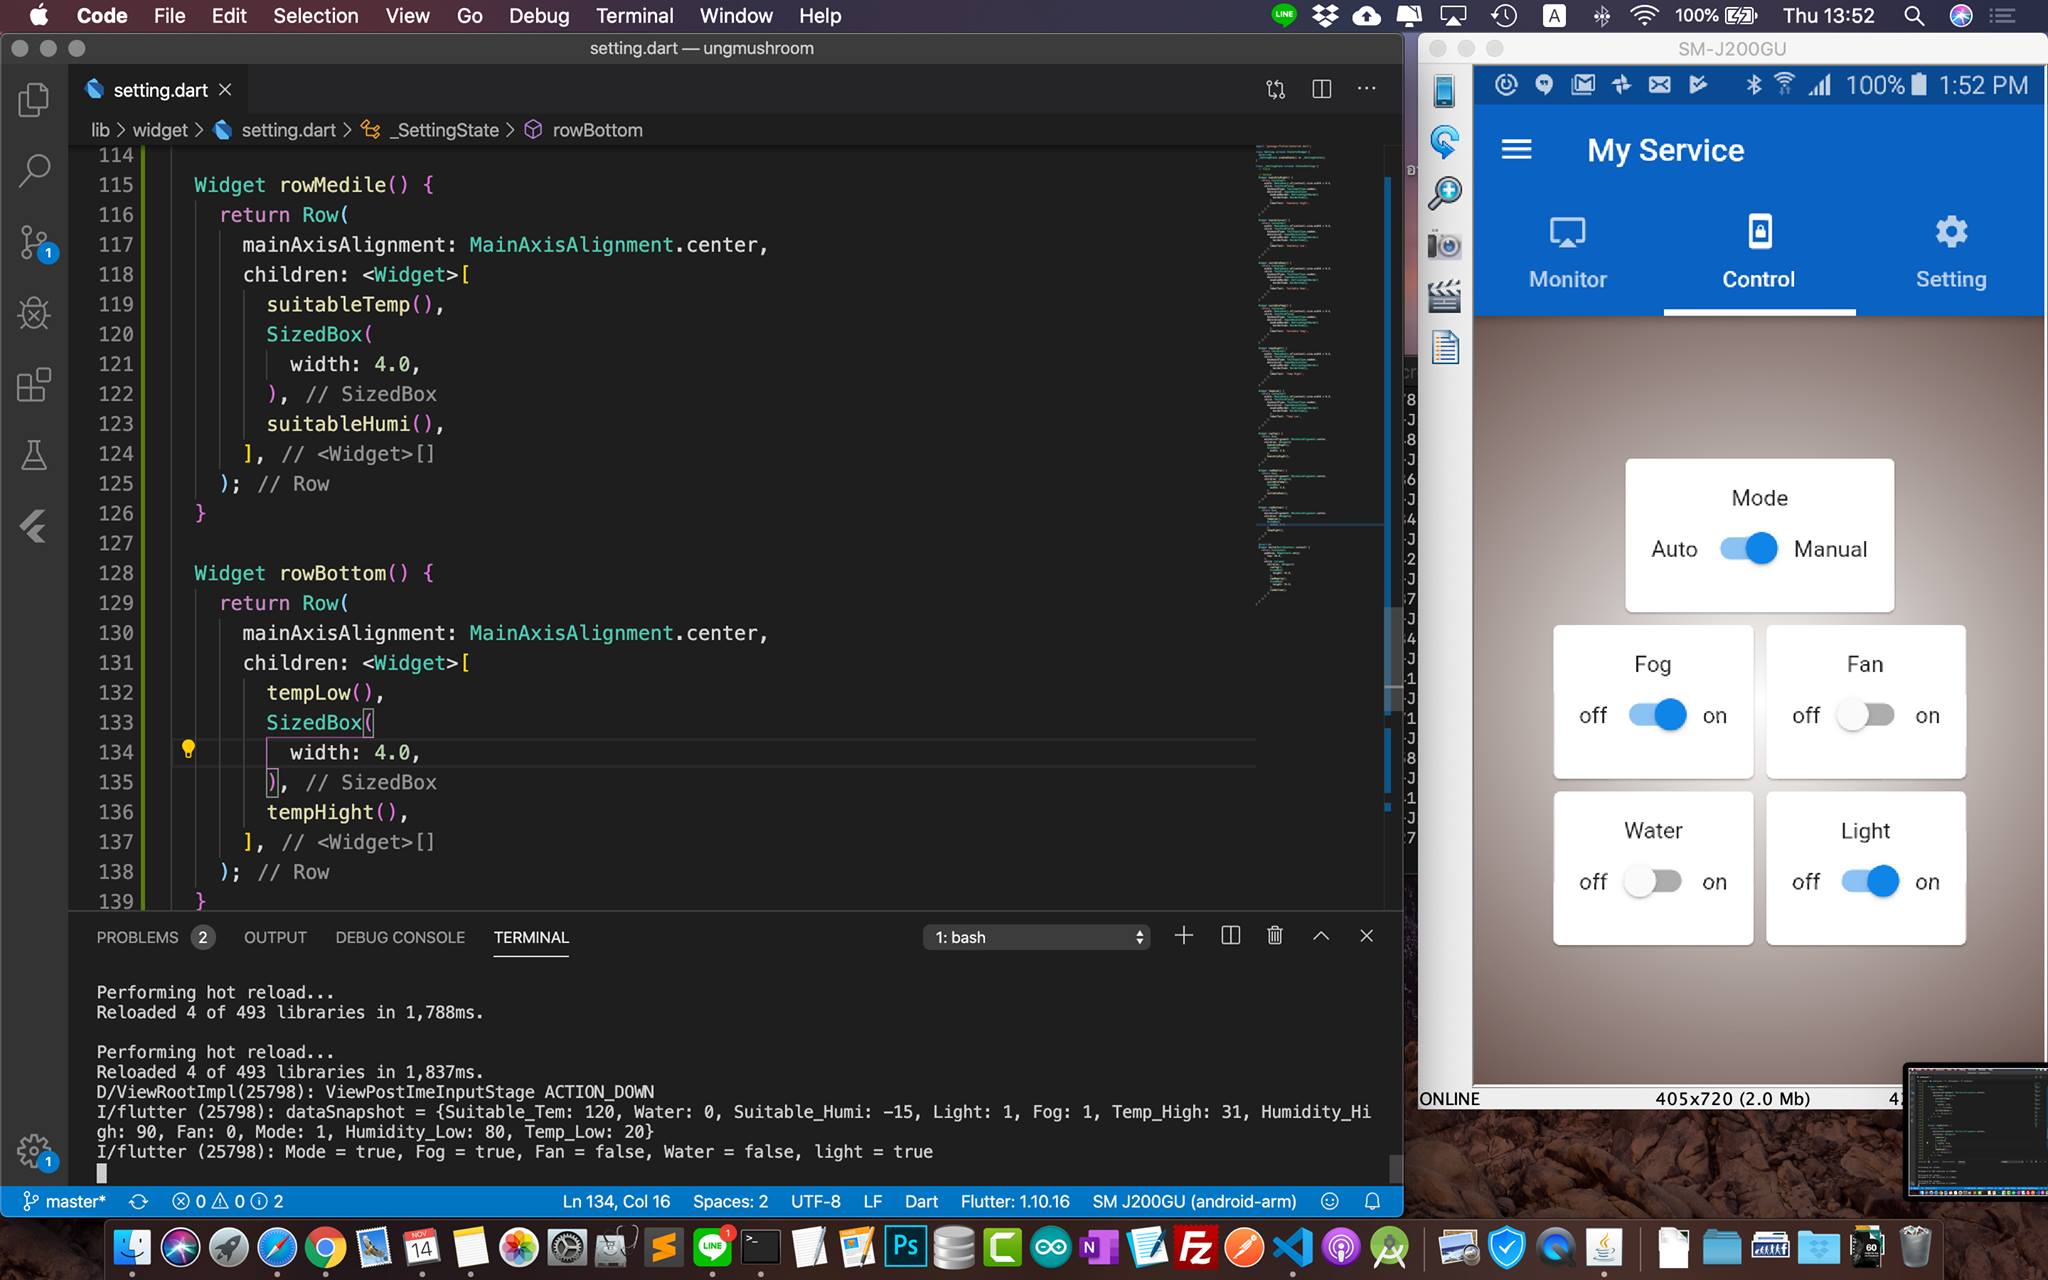Image resolution: width=2048 pixels, height=1280 pixels.
Task: Click the camera screenshot icon in SM-J200GU sidebar
Action: click(1444, 245)
